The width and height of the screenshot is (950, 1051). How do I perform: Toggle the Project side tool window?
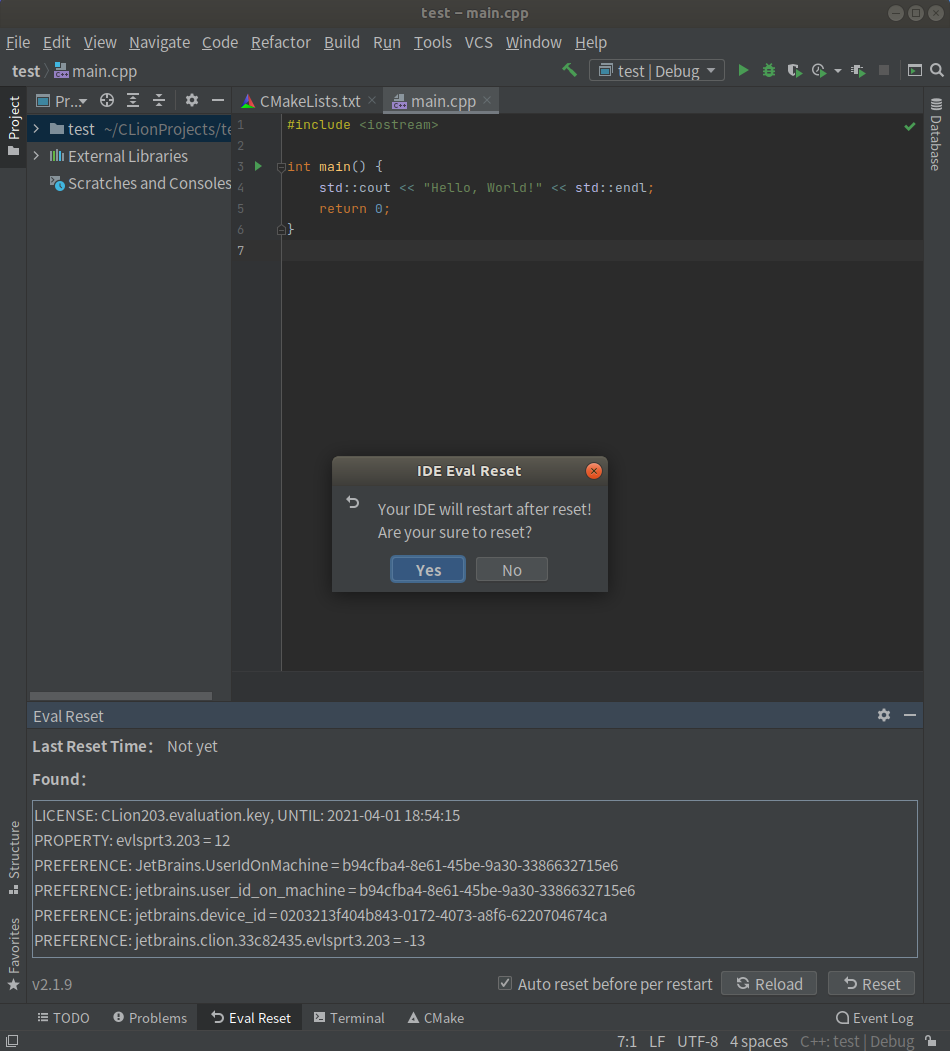pyautogui.click(x=13, y=126)
